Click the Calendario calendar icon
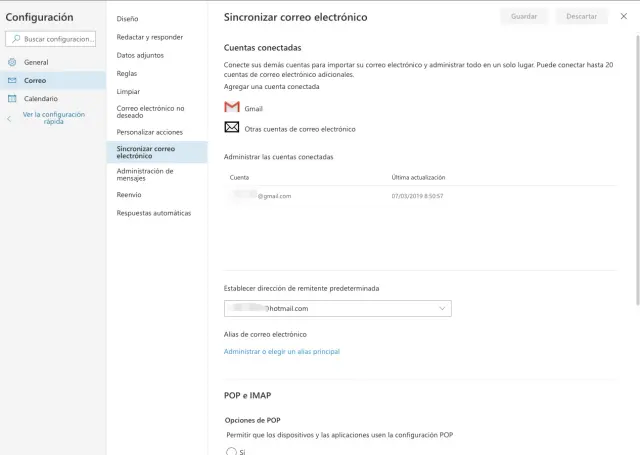This screenshot has width=640, height=455. click(12, 98)
